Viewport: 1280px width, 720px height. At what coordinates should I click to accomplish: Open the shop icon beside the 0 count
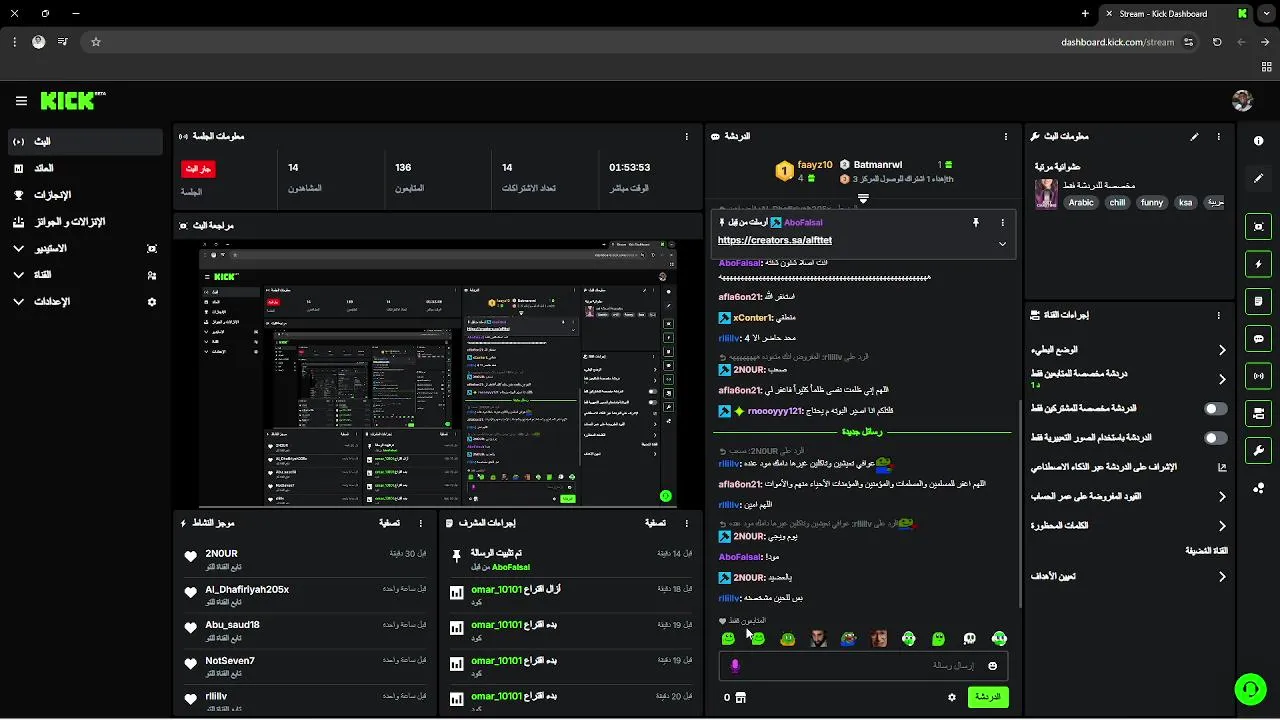click(x=740, y=697)
